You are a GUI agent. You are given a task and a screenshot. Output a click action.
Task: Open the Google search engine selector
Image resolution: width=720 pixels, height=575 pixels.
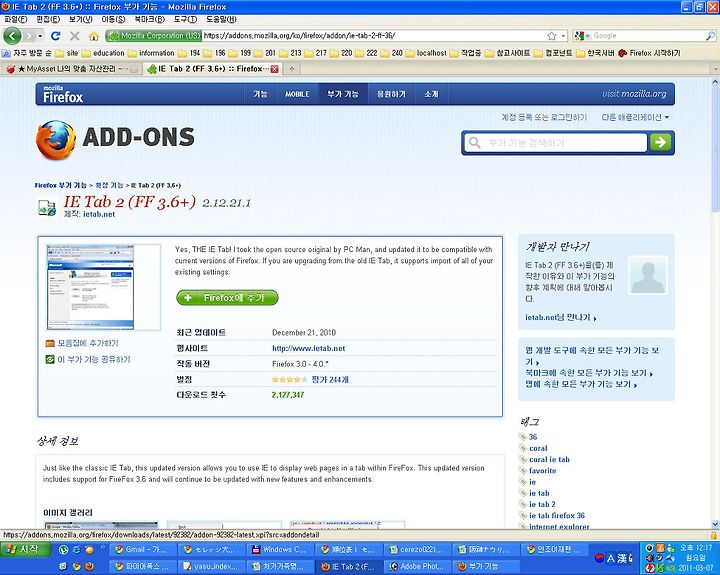[x=582, y=36]
